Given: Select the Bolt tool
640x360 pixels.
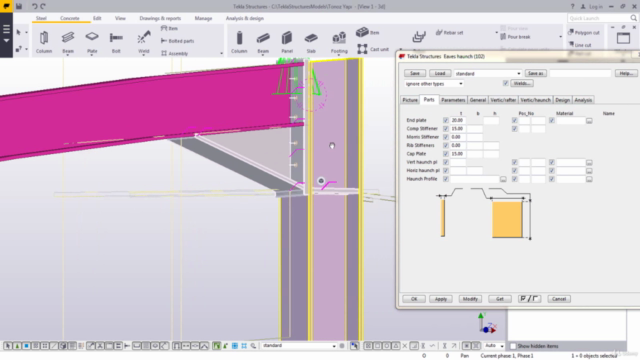Looking at the screenshot, I should pos(116,42).
